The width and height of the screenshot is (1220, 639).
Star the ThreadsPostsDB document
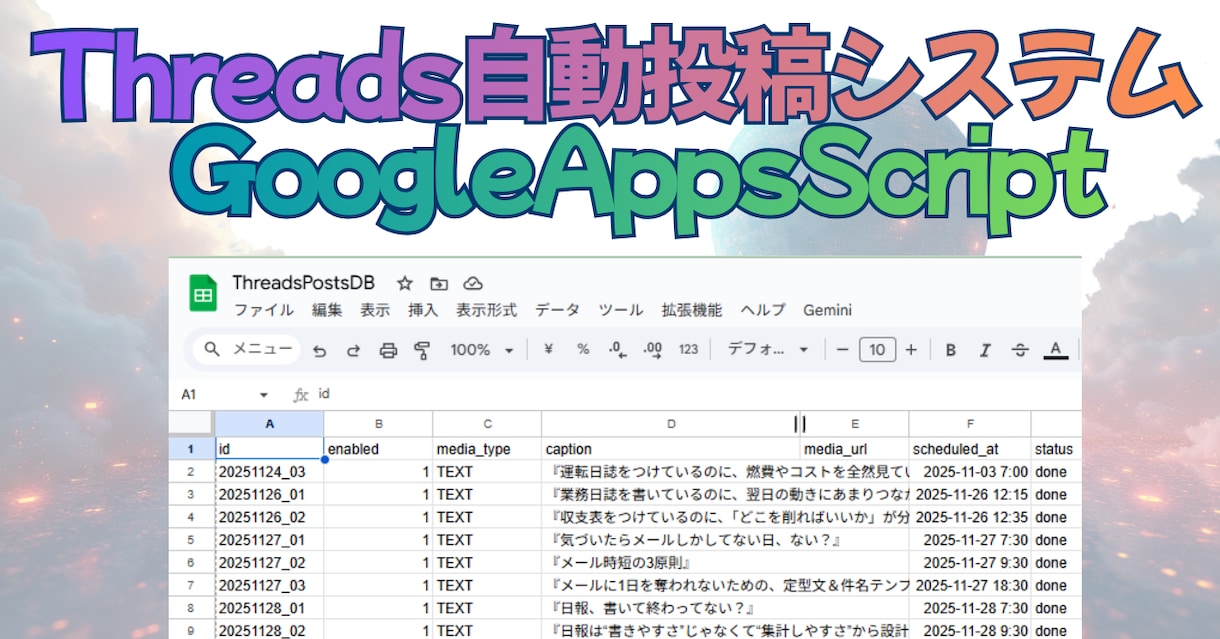[x=405, y=283]
